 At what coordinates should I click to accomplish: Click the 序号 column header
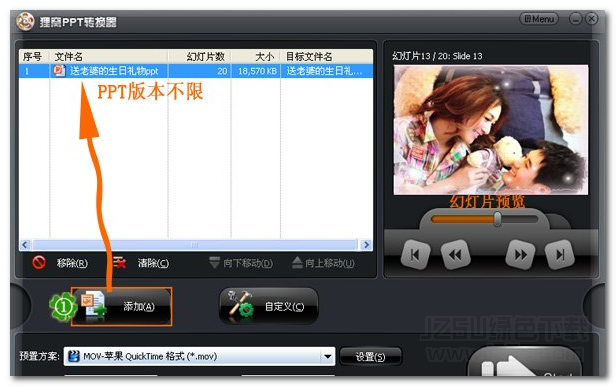coord(34,57)
